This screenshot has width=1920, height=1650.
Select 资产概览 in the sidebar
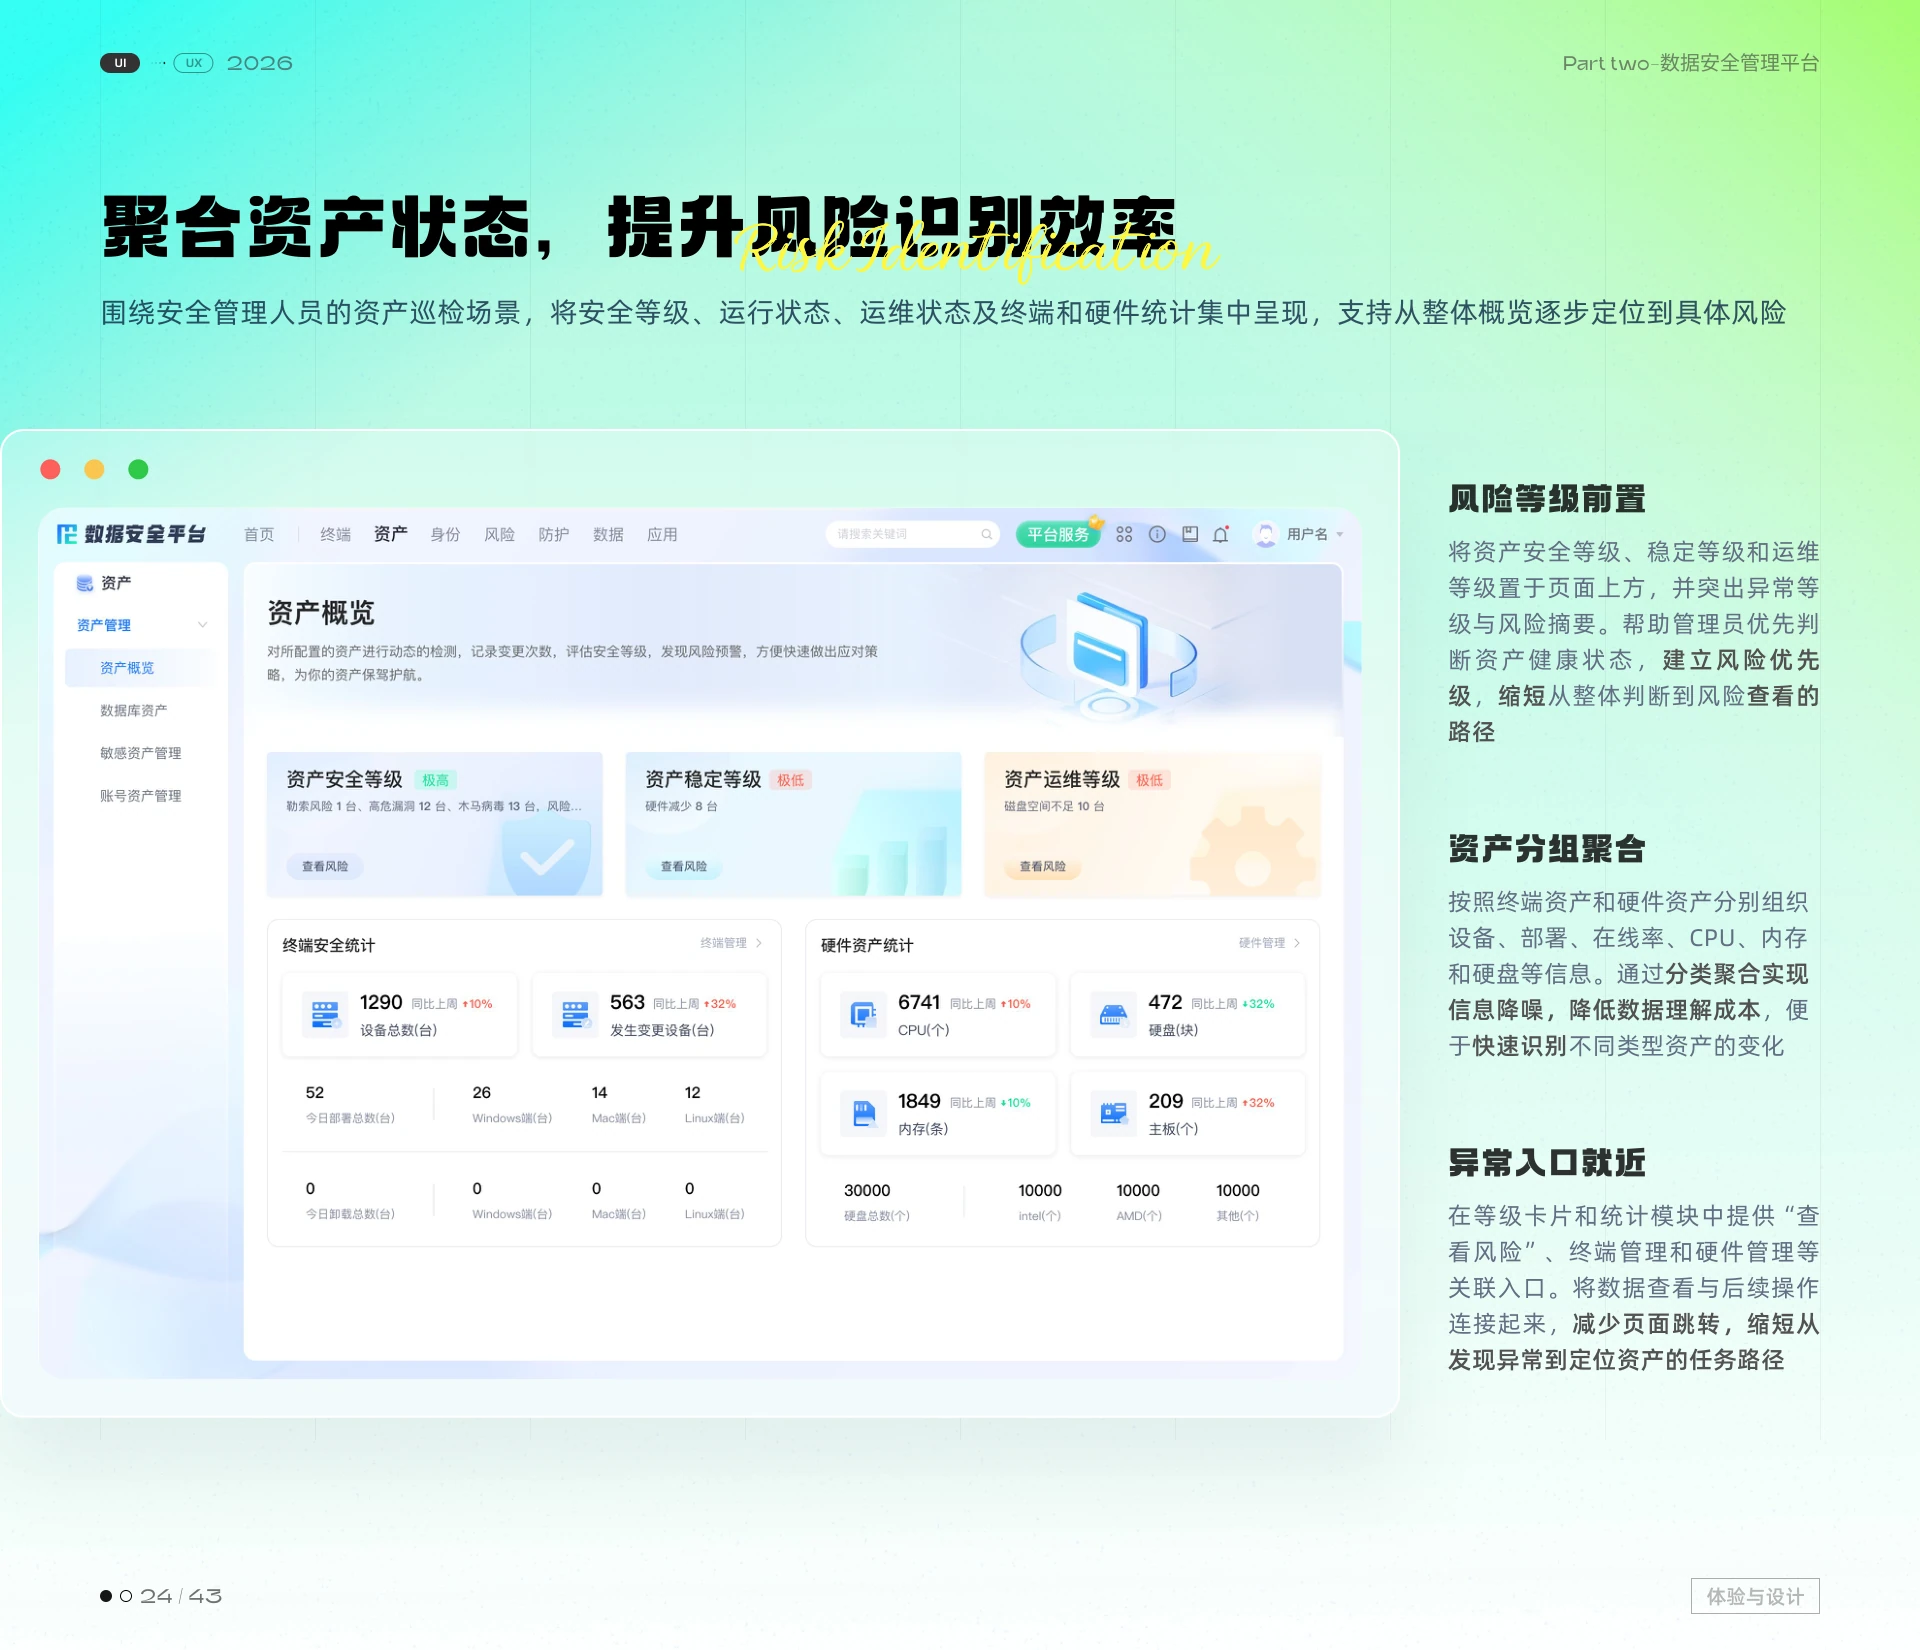tap(140, 668)
